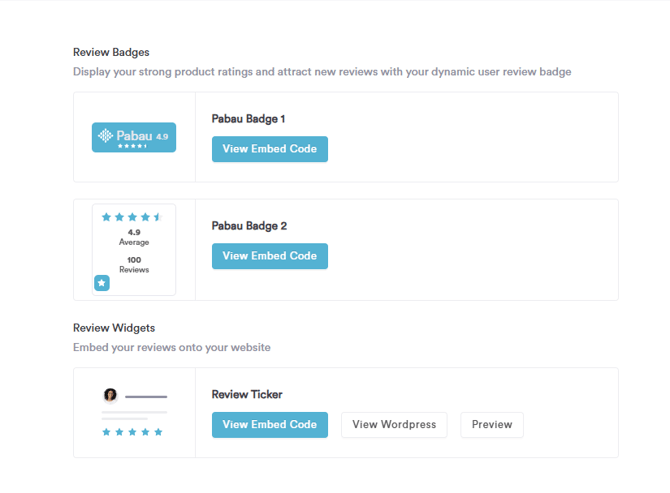Click the small stars in blue Pabau badge
The height and width of the screenshot is (493, 670).
(x=132, y=146)
